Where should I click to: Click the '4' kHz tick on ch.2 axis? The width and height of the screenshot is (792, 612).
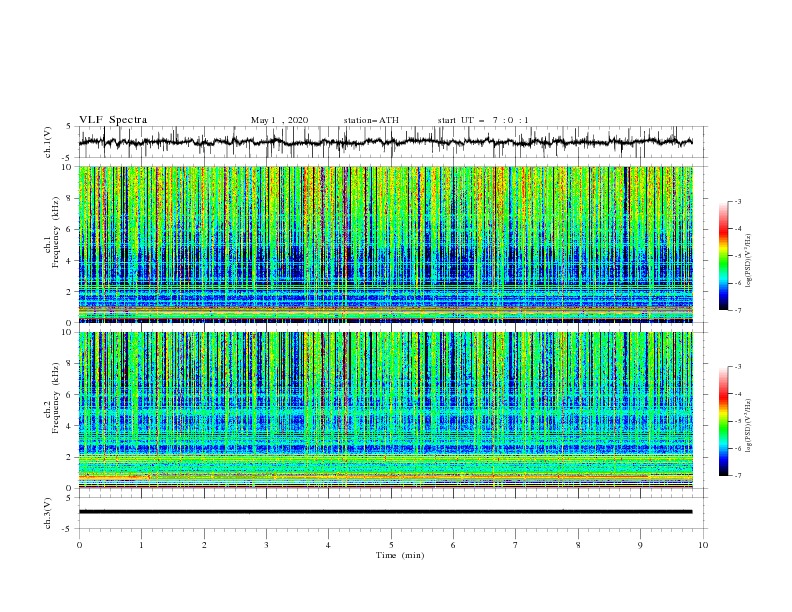coord(70,426)
